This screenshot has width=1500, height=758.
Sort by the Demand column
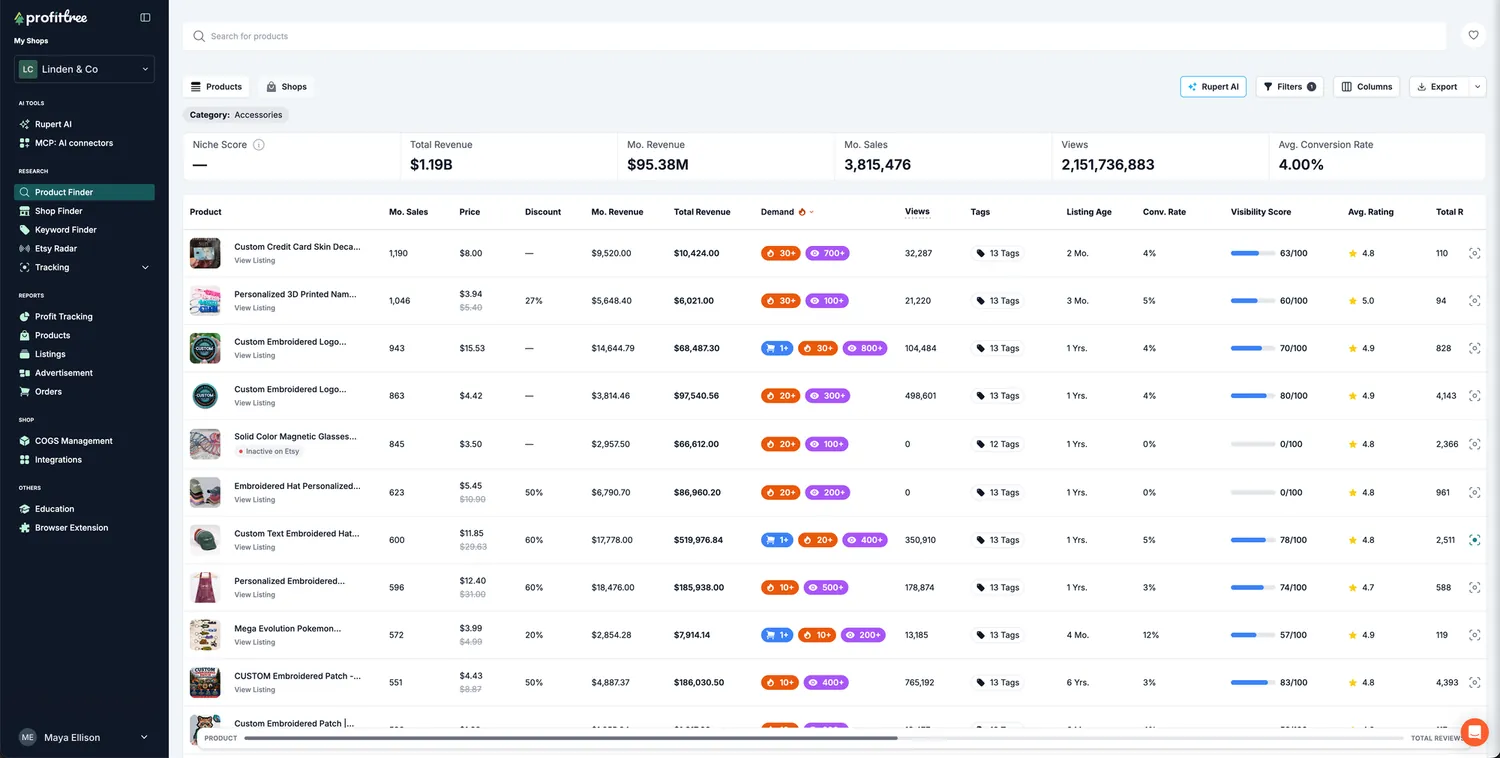pyautogui.click(x=787, y=212)
